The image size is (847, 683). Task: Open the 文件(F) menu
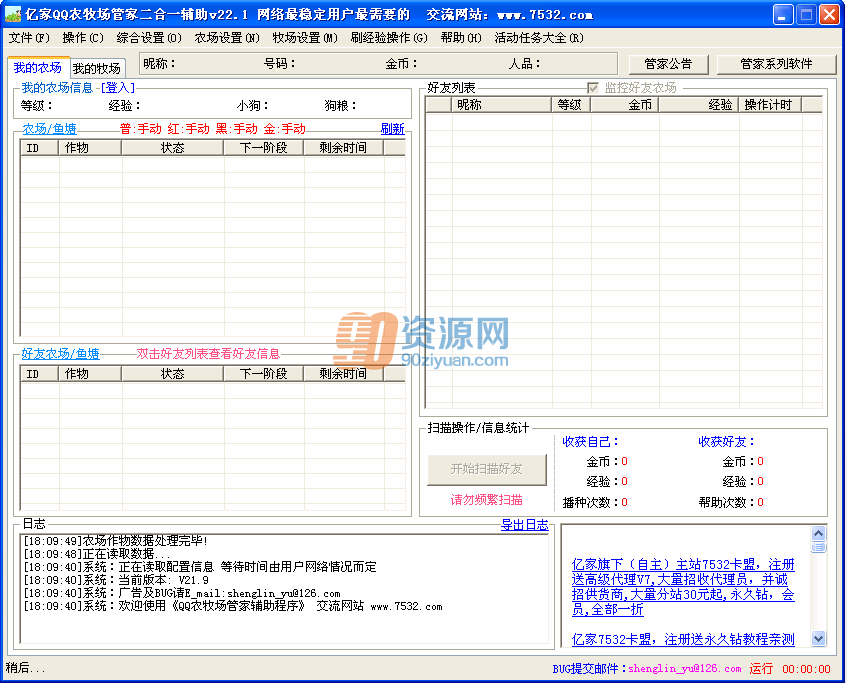(29, 38)
